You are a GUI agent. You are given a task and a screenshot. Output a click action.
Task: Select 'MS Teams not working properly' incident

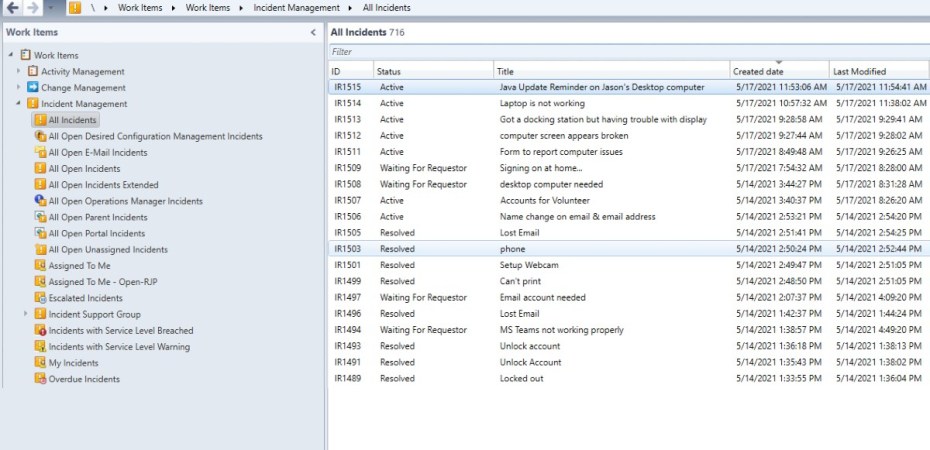(x=629, y=330)
